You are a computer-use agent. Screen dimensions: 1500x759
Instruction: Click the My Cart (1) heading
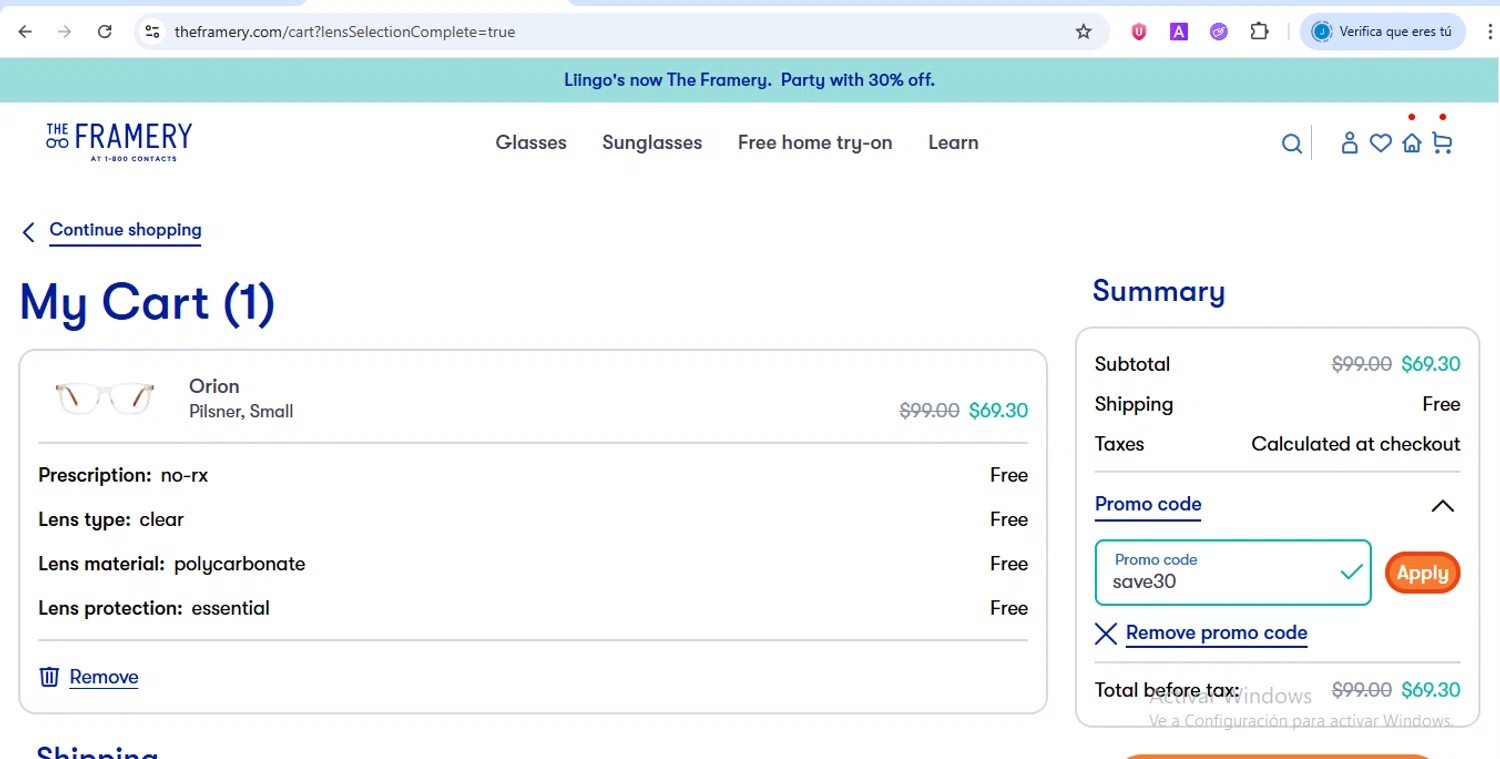147,303
